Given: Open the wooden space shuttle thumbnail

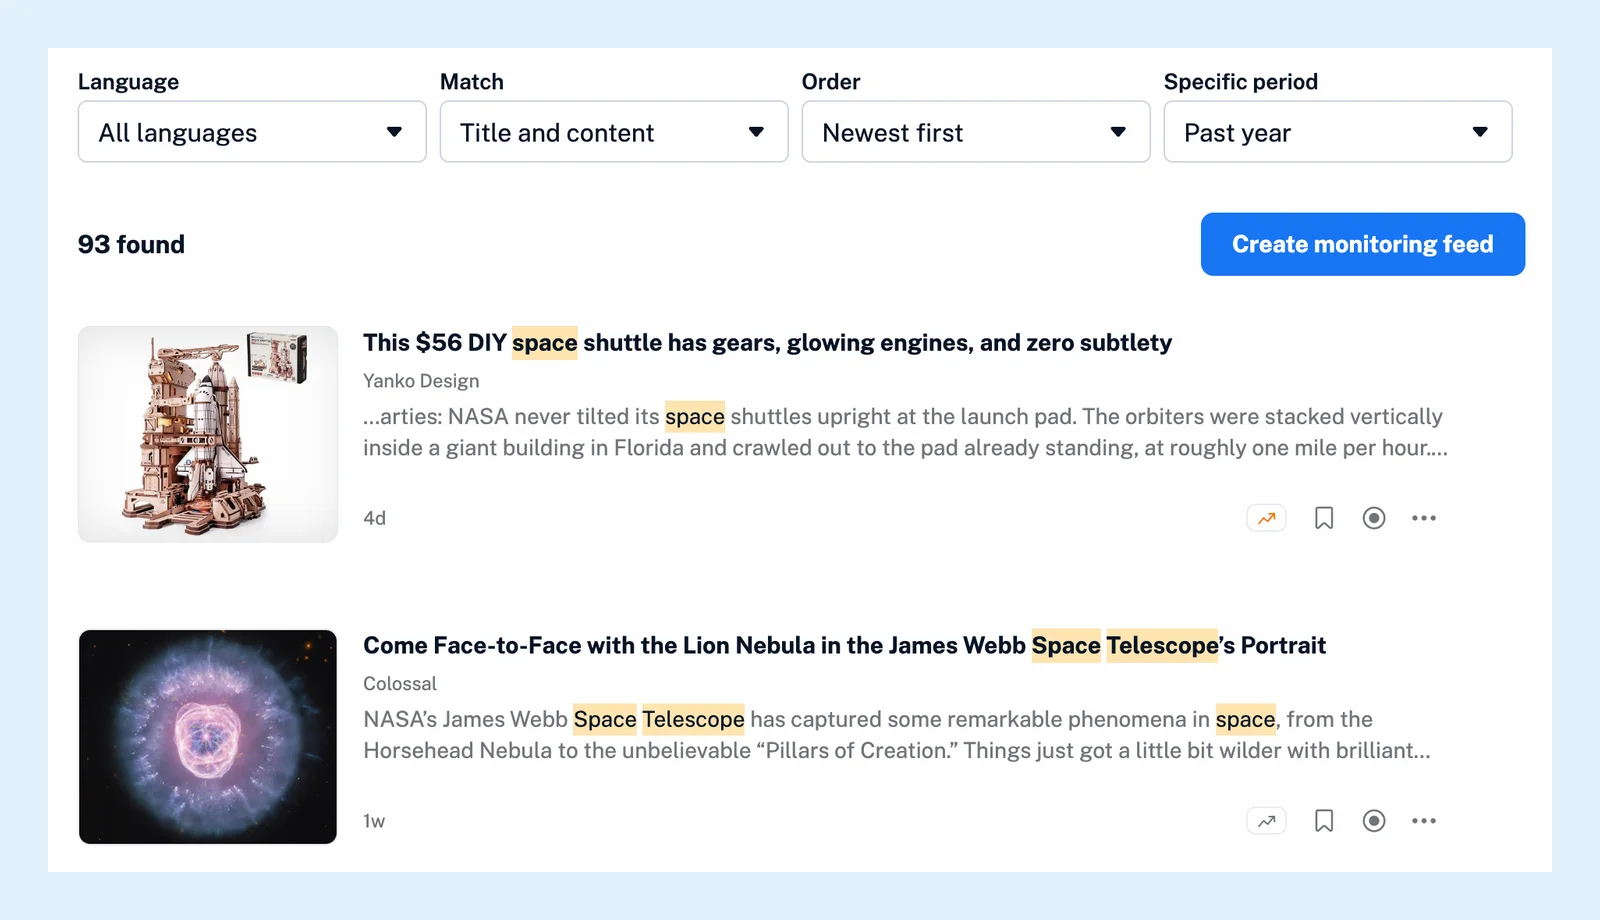Looking at the screenshot, I should (x=208, y=434).
